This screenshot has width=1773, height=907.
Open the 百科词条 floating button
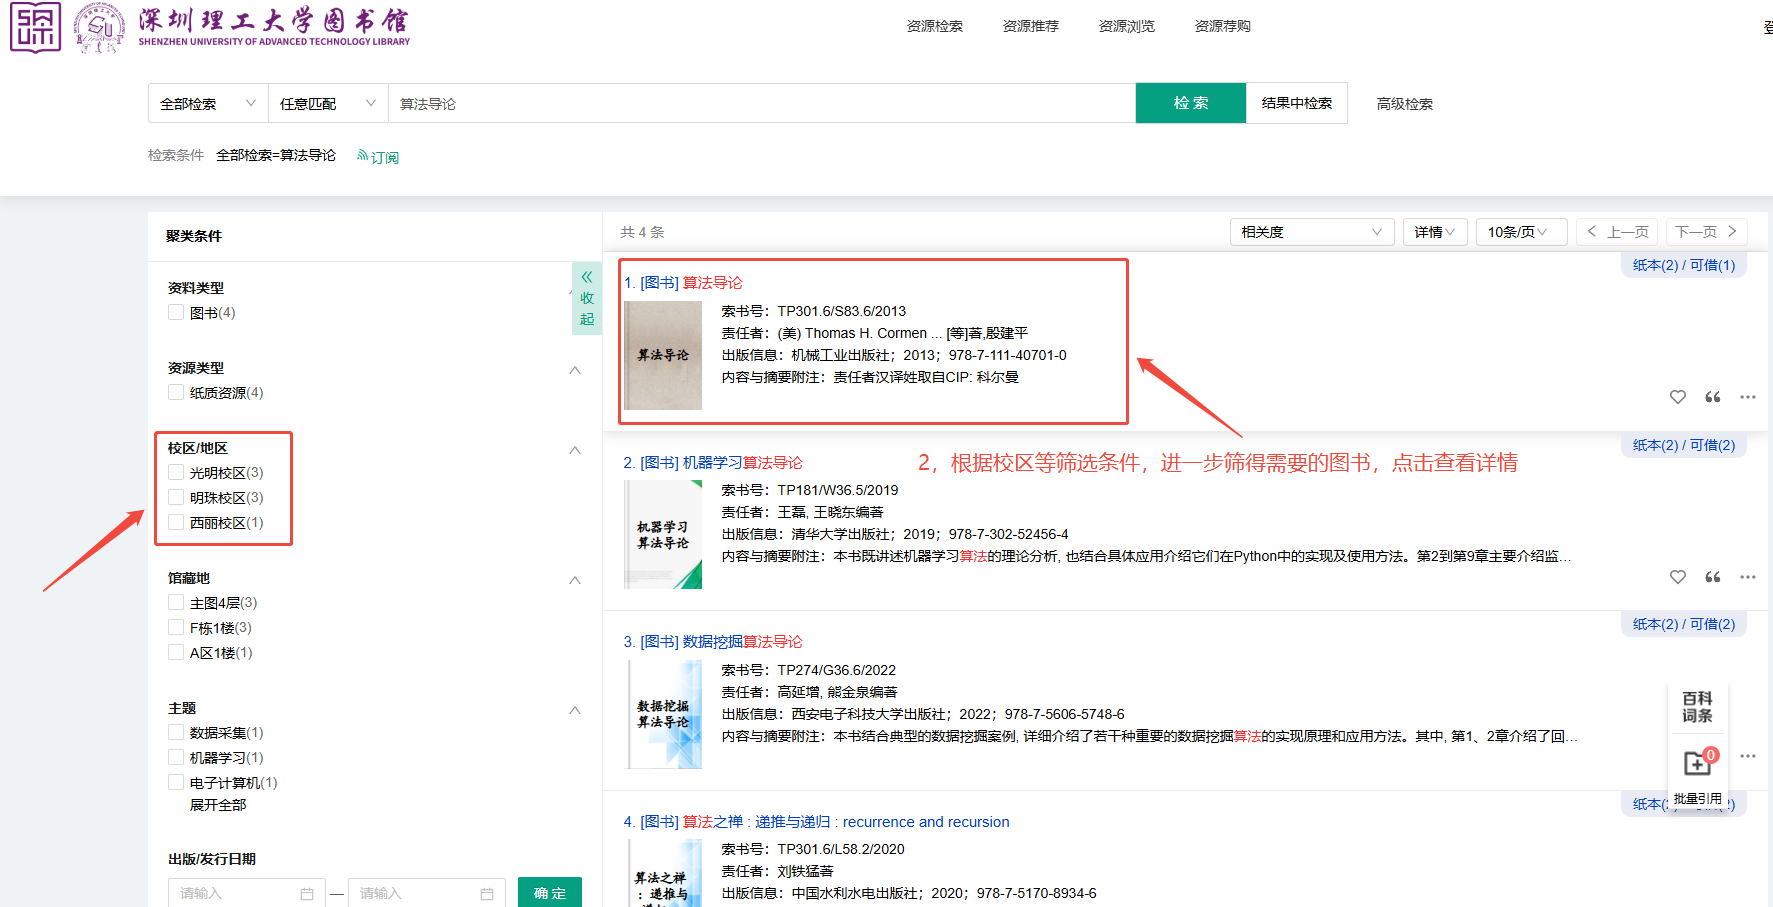[1697, 707]
